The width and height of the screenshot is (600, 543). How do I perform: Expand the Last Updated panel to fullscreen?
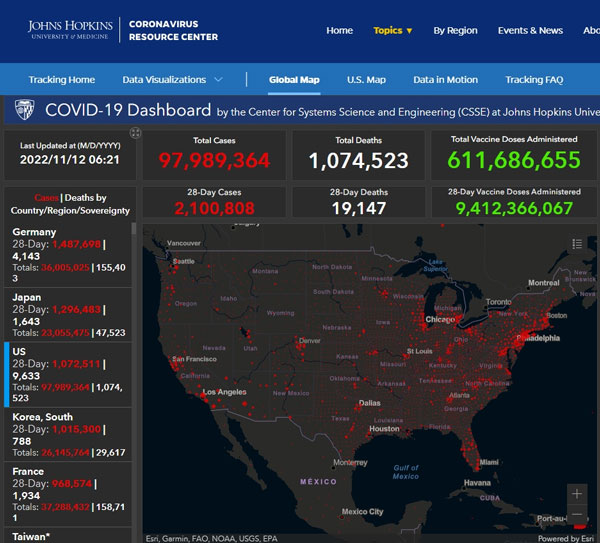click(135, 133)
